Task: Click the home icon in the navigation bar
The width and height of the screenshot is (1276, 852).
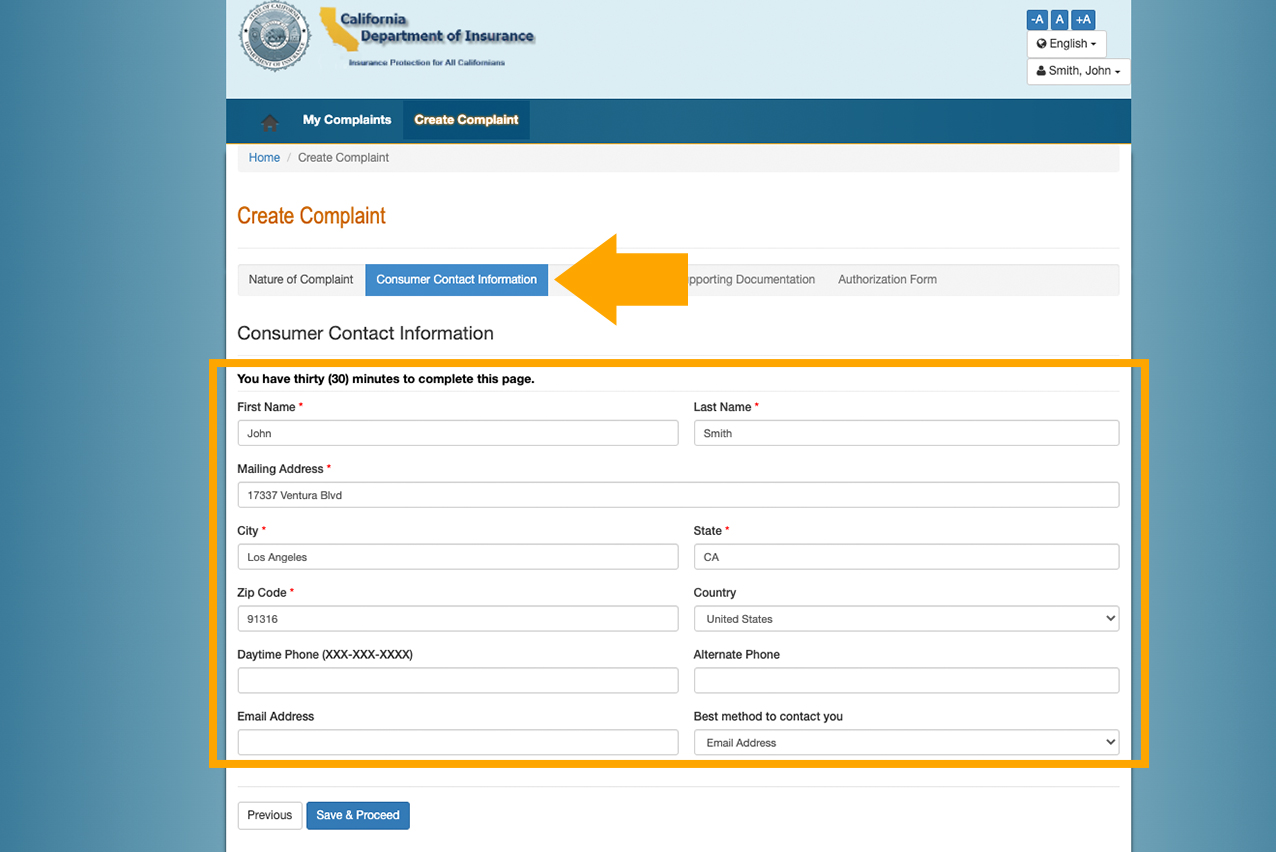Action: point(269,121)
